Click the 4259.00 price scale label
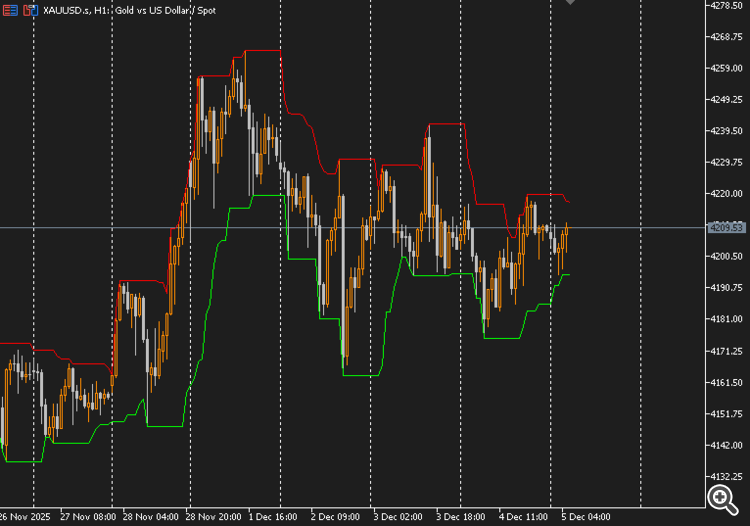The width and height of the screenshot is (750, 526). pyautogui.click(x=726, y=68)
